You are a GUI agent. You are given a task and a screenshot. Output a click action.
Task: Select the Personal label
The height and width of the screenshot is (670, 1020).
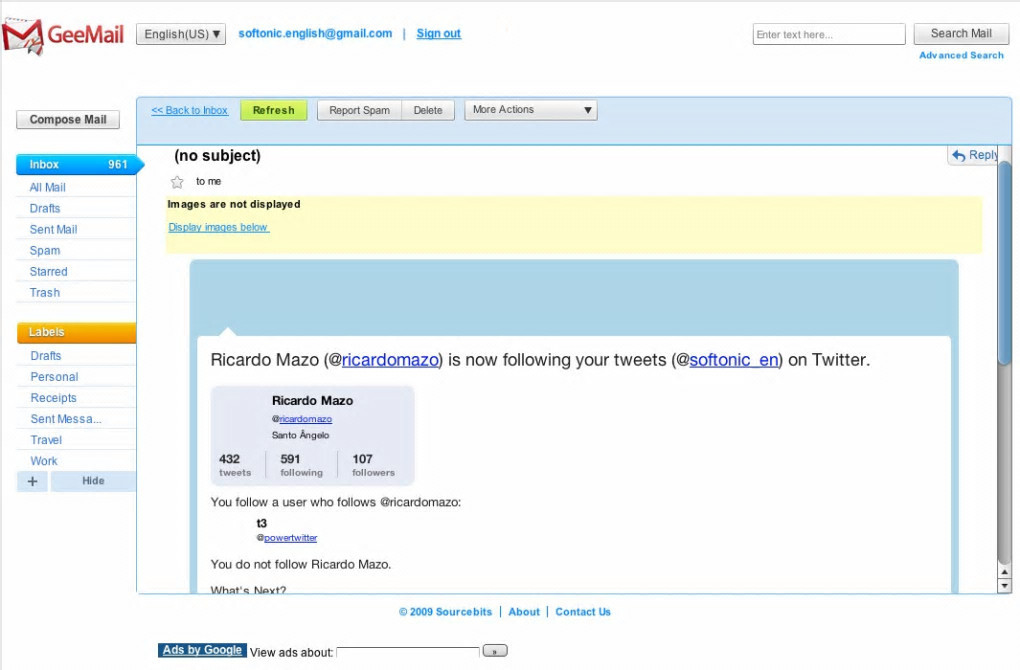[x=54, y=377]
